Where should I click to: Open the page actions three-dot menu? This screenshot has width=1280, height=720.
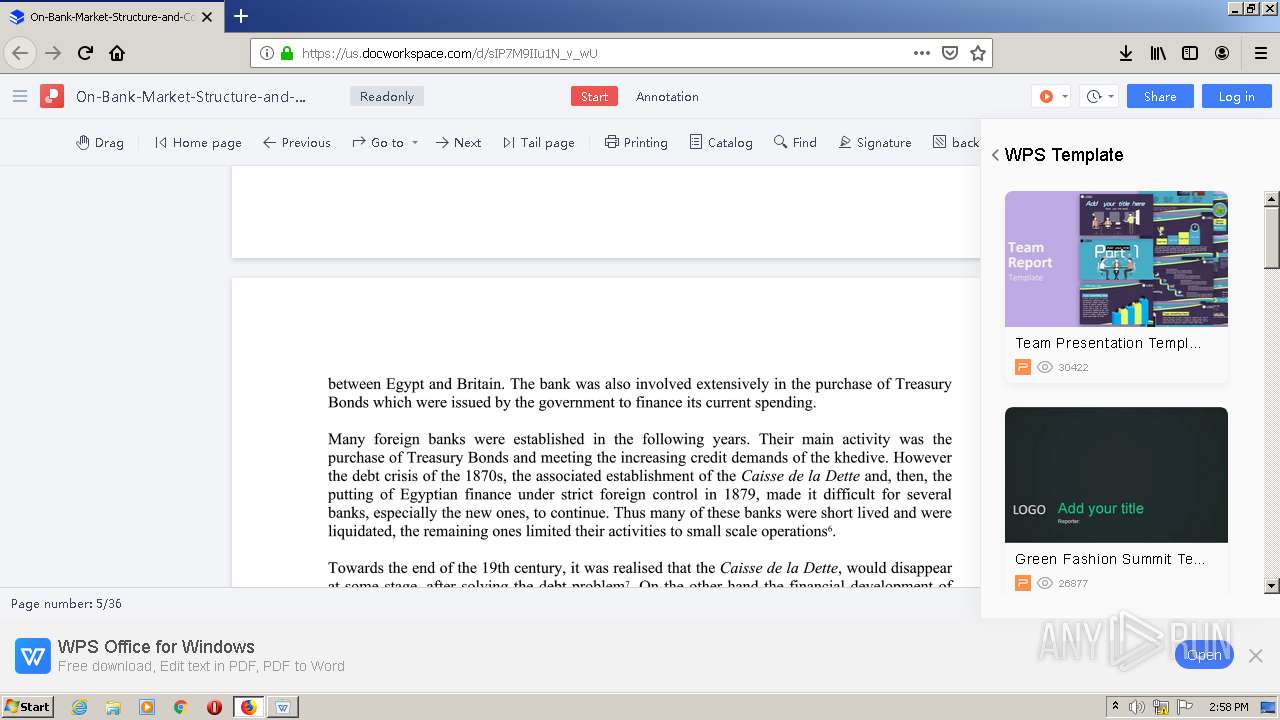pos(921,53)
